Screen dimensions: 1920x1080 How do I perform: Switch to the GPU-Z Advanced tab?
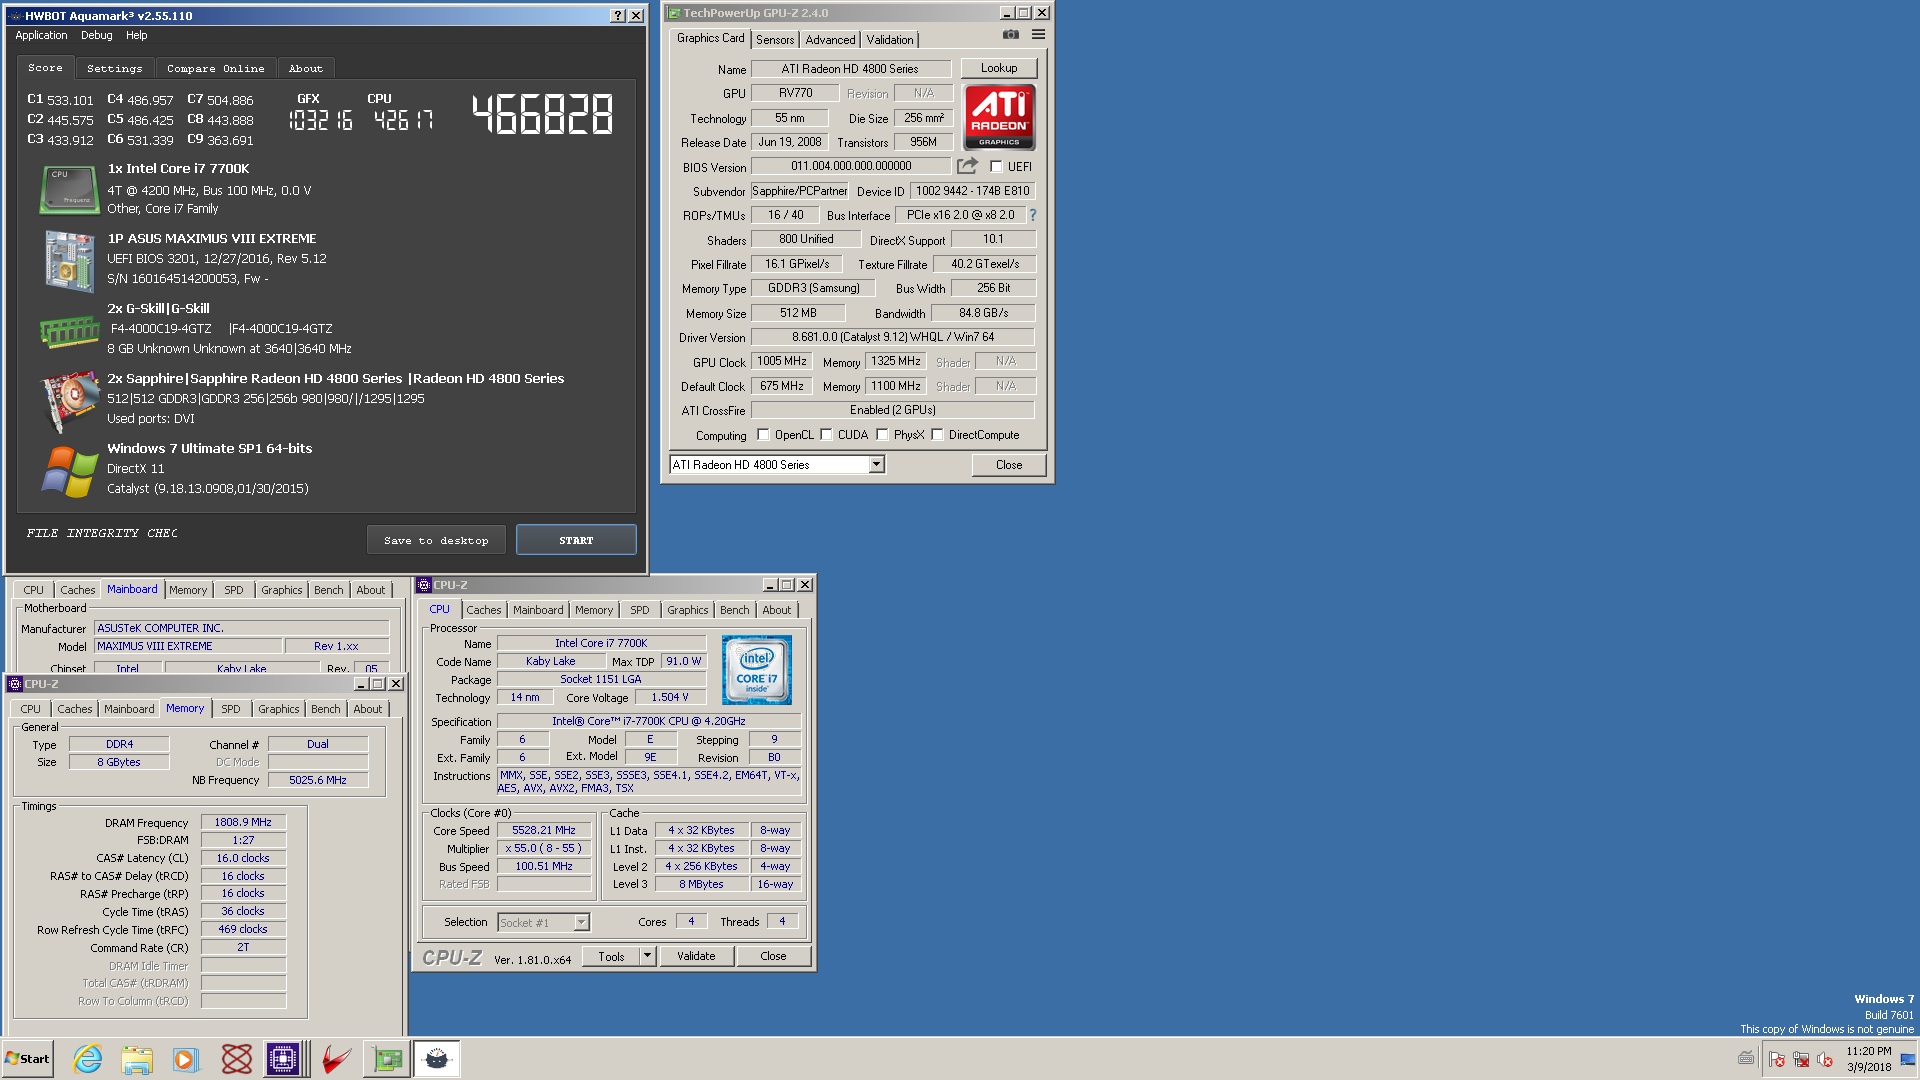pyautogui.click(x=830, y=40)
